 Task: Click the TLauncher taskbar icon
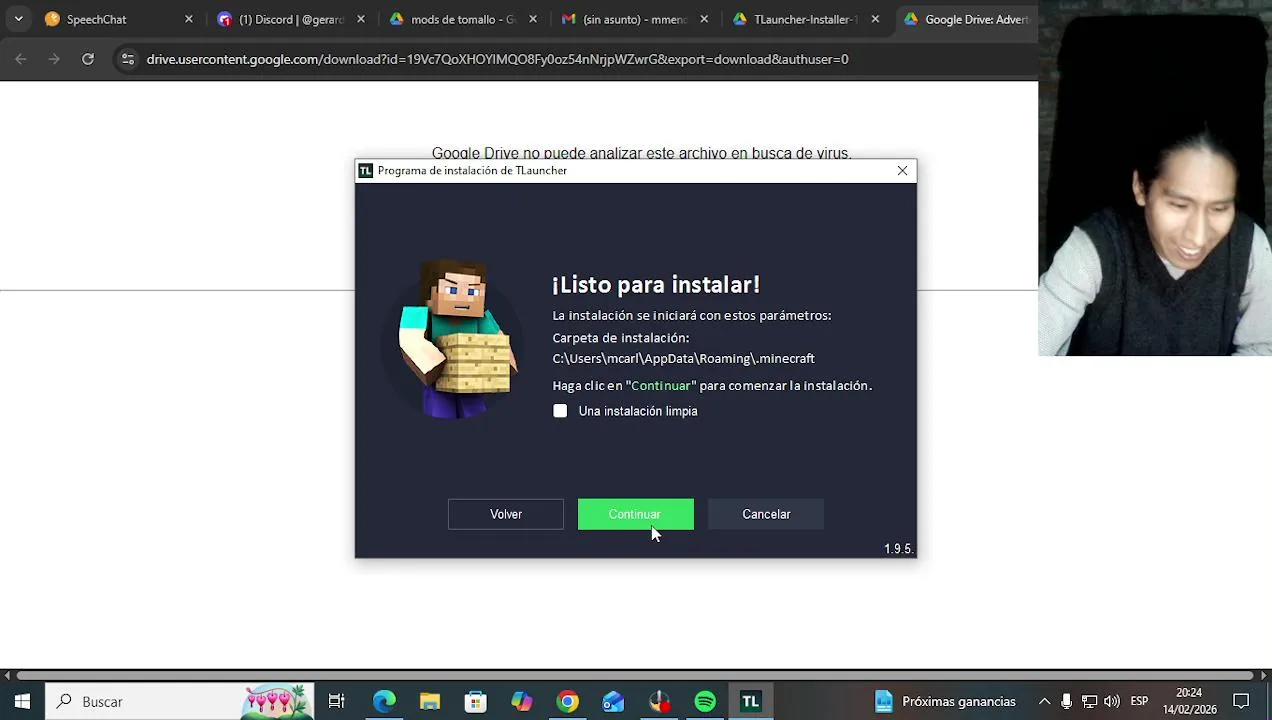pos(751,702)
